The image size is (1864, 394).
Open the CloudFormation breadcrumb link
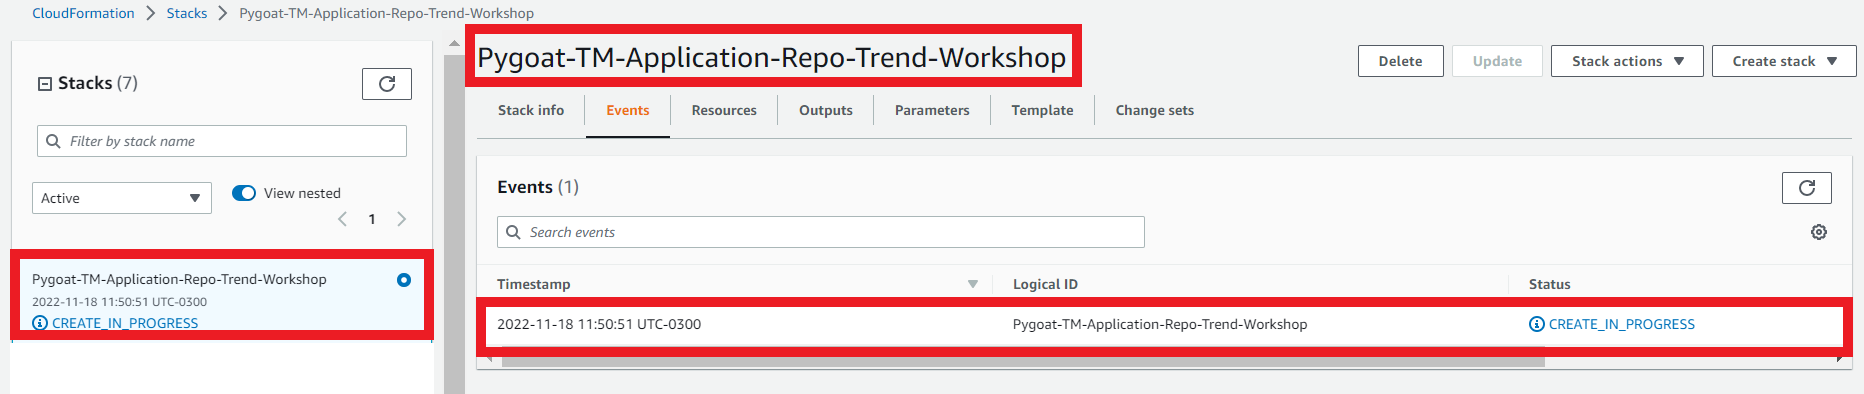point(83,13)
